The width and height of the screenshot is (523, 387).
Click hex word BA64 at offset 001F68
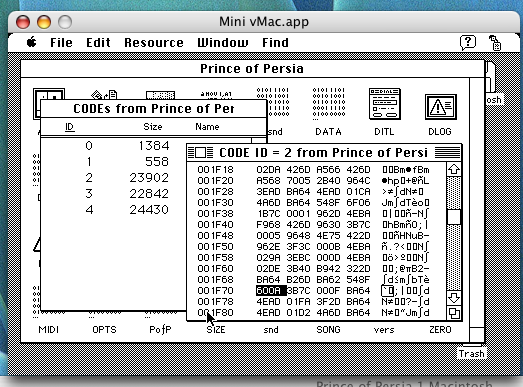click(269, 280)
